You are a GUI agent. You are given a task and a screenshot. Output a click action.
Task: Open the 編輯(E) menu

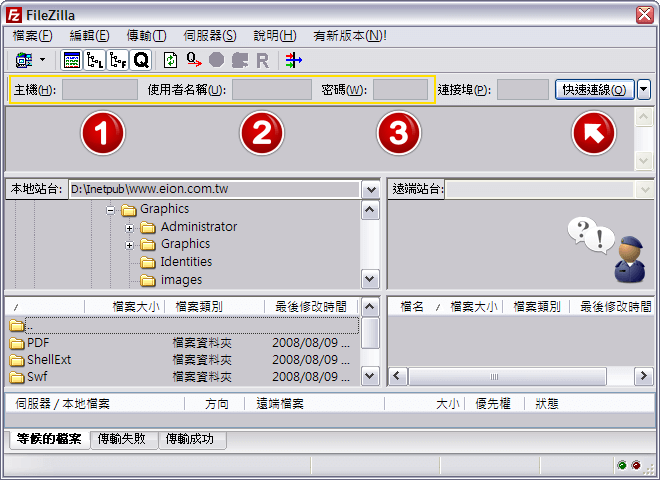coord(89,36)
